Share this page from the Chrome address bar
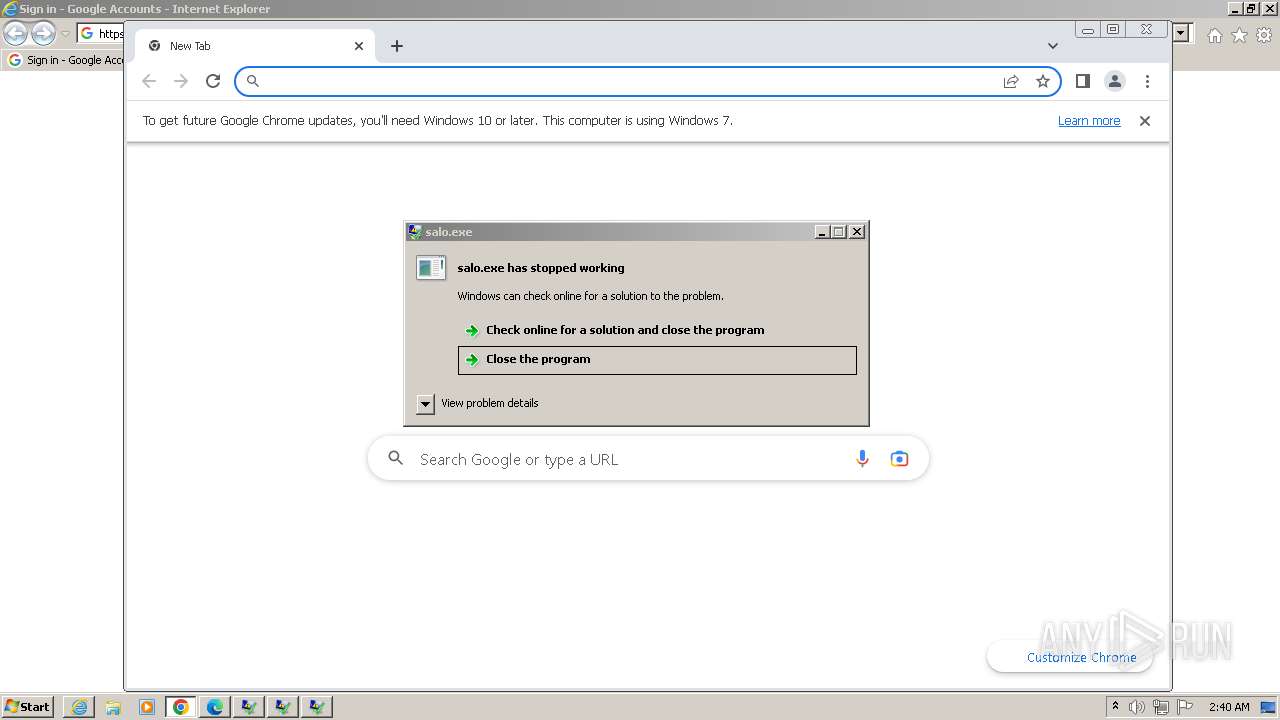The image size is (1280, 720). click(x=1011, y=81)
